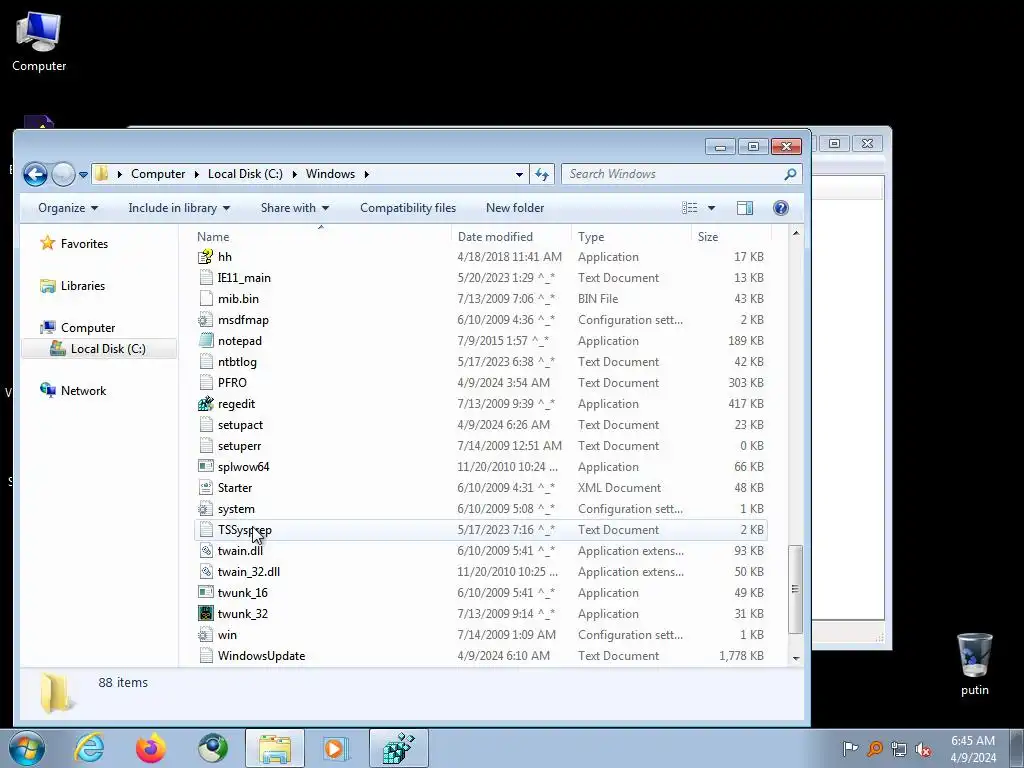The image size is (1024, 768).
Task: Open the address bar history dropdown
Action: (x=519, y=174)
